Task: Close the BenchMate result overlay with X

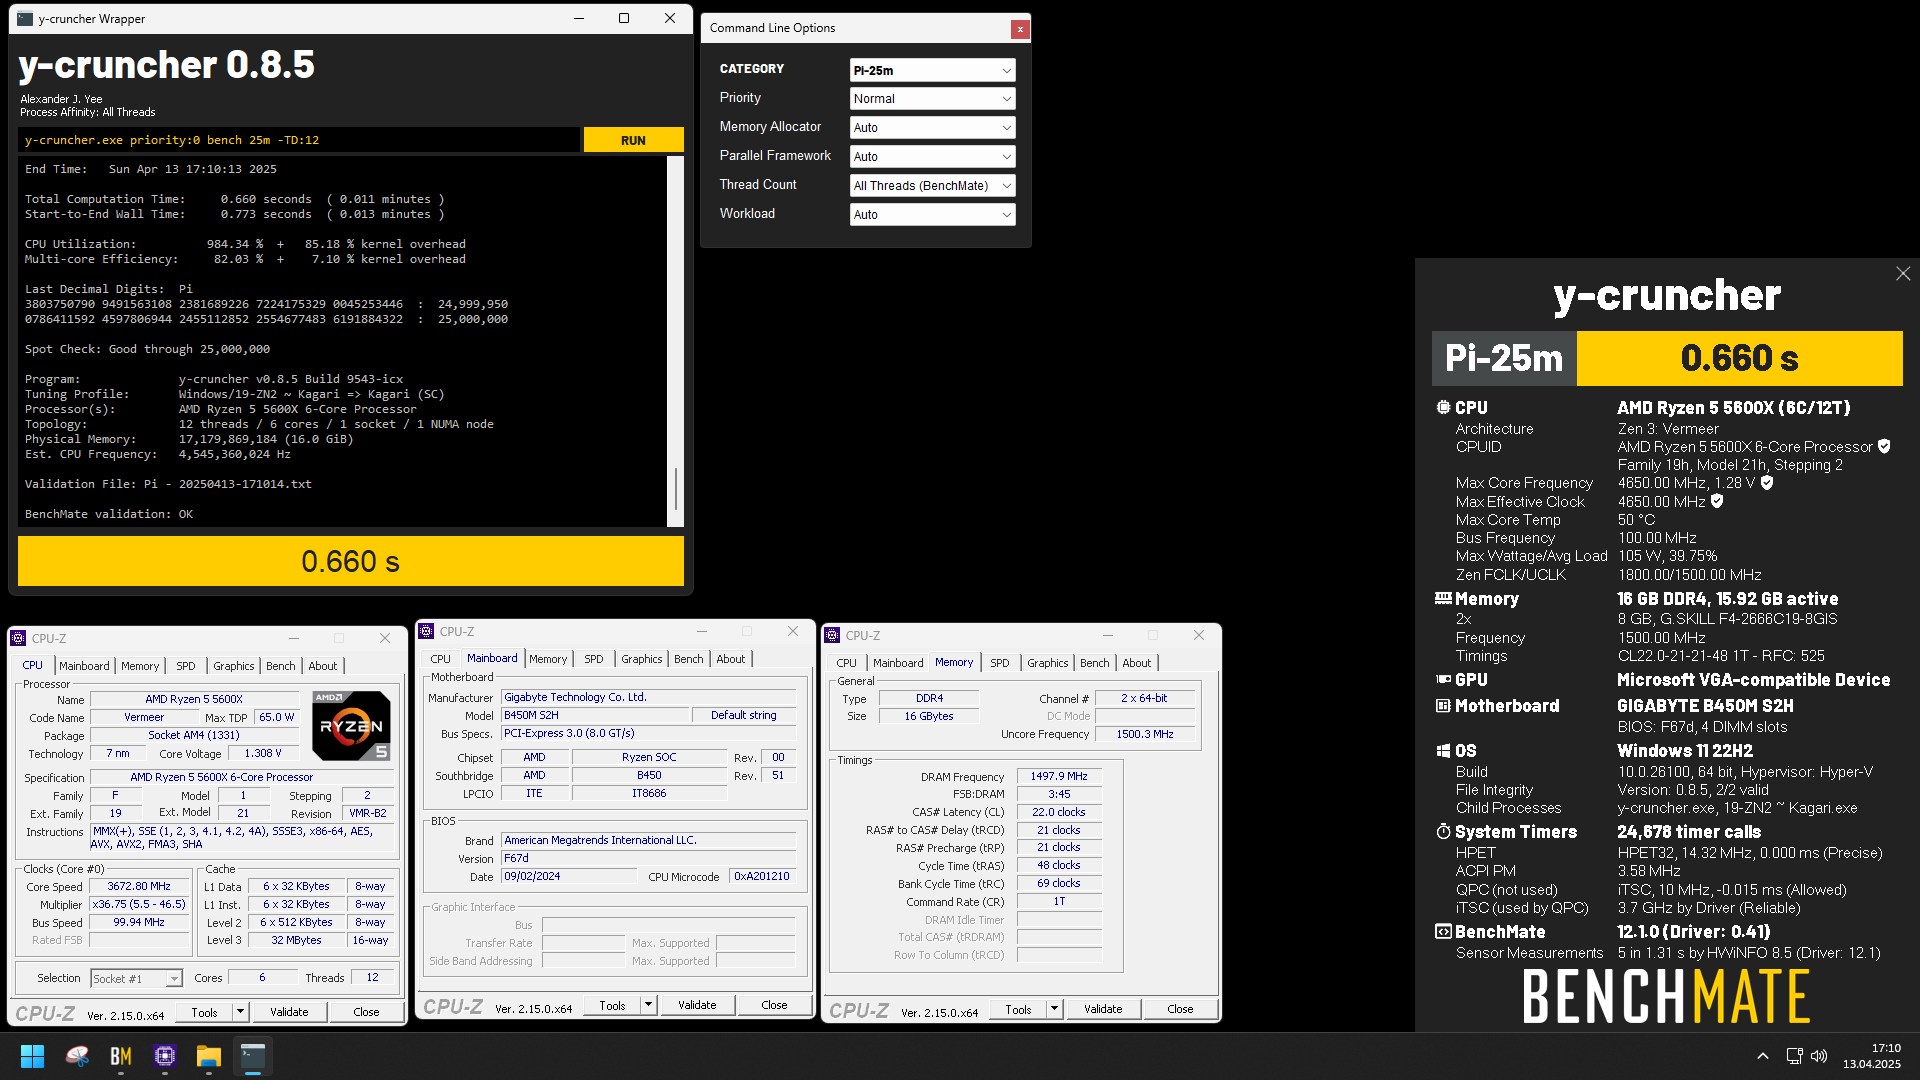Action: coord(1902,274)
